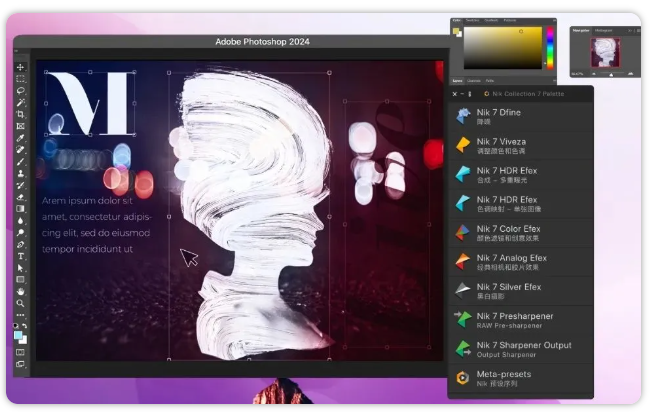Click the Navigator zoom percentage field
Viewport: 657px width, 412px height.
coord(577,74)
